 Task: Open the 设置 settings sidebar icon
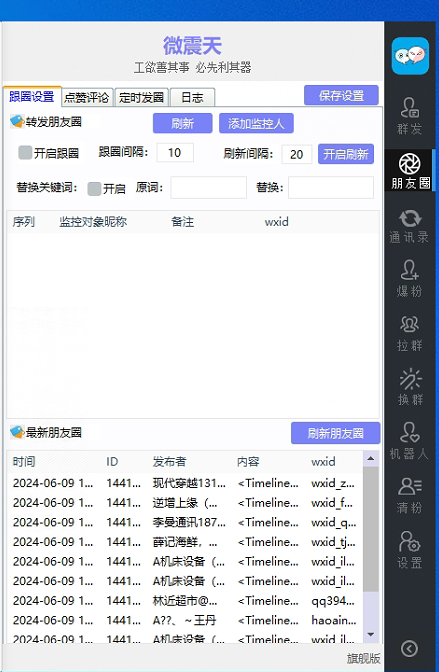point(410,549)
